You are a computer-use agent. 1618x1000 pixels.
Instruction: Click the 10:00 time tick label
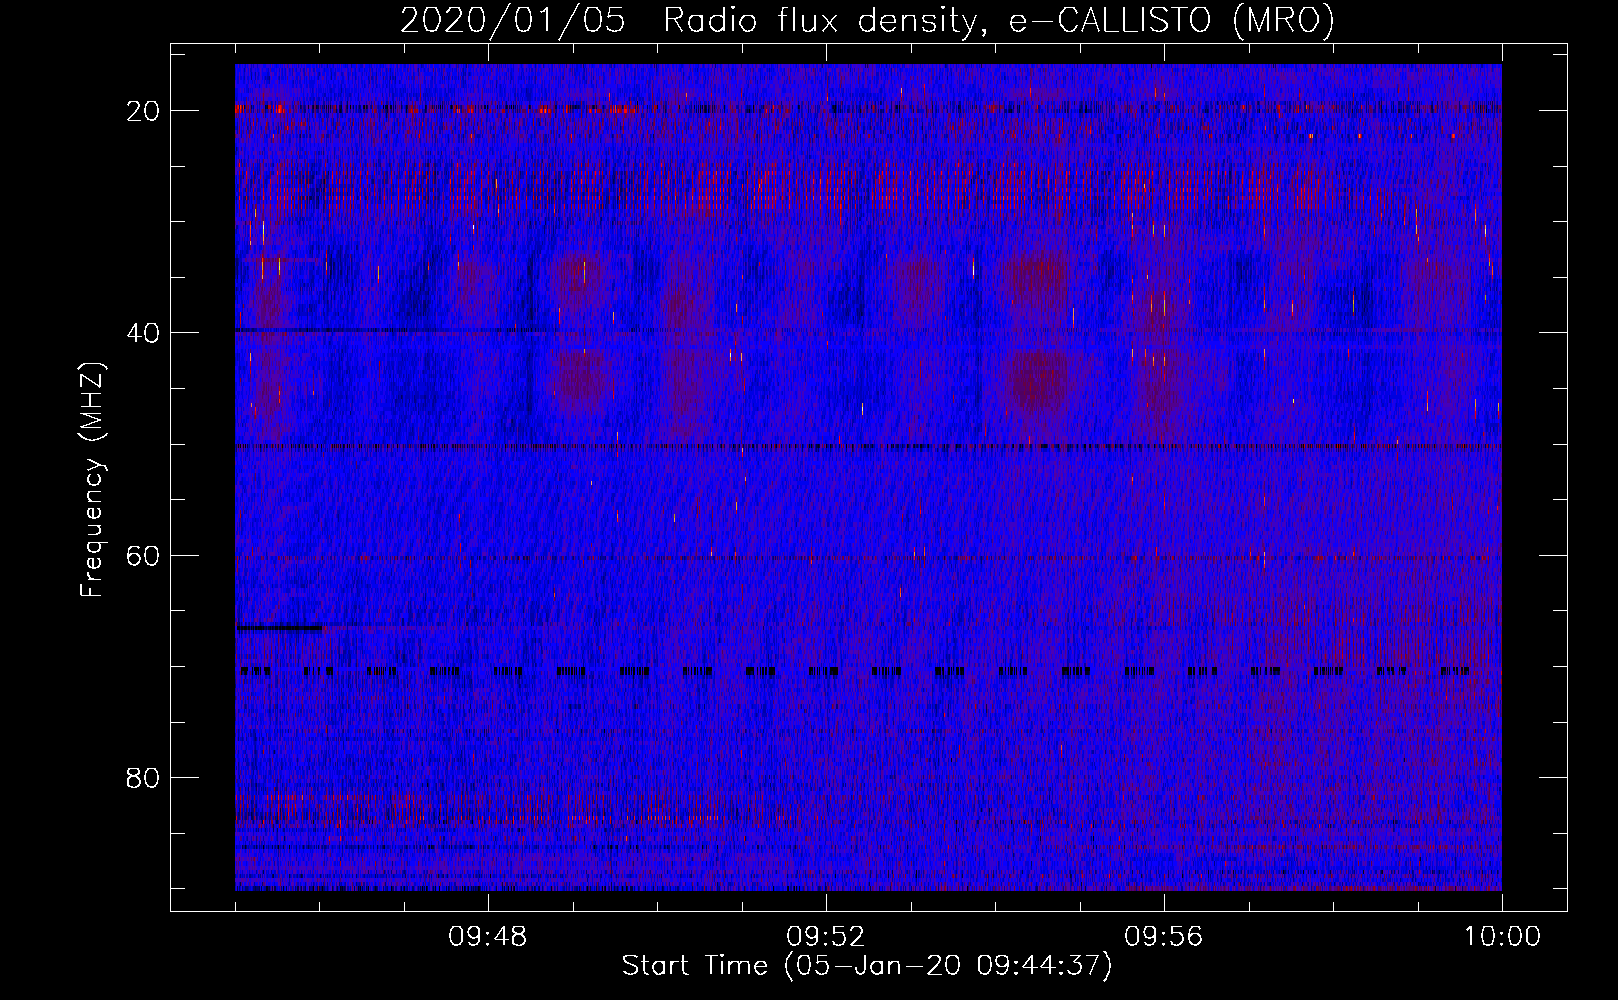[1502, 937]
